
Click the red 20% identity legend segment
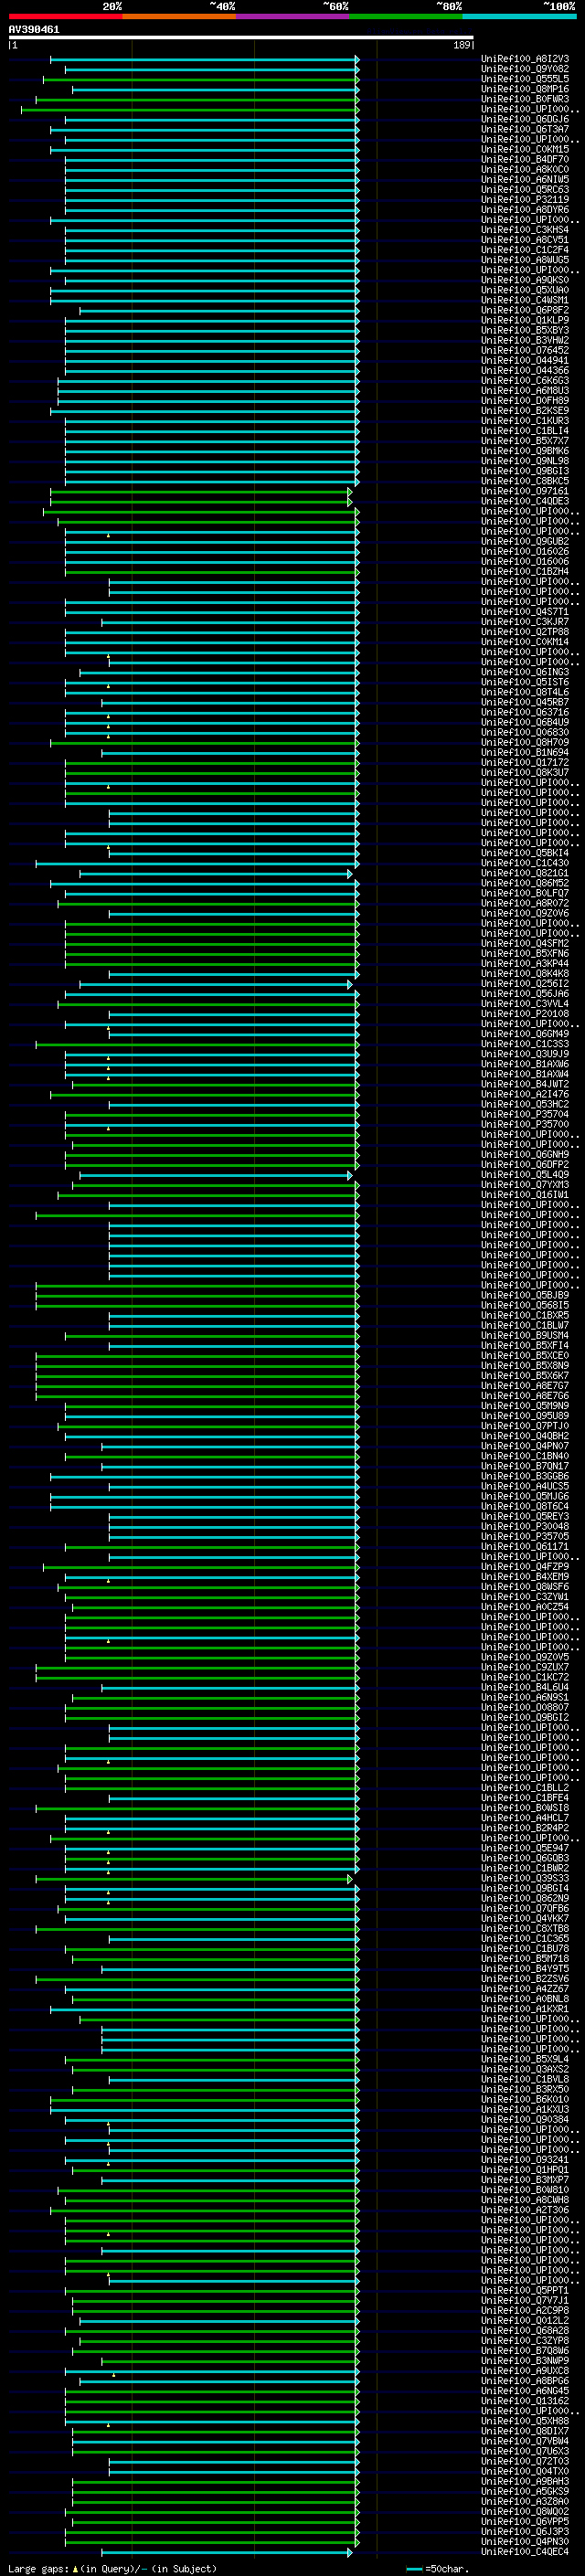[65, 16]
